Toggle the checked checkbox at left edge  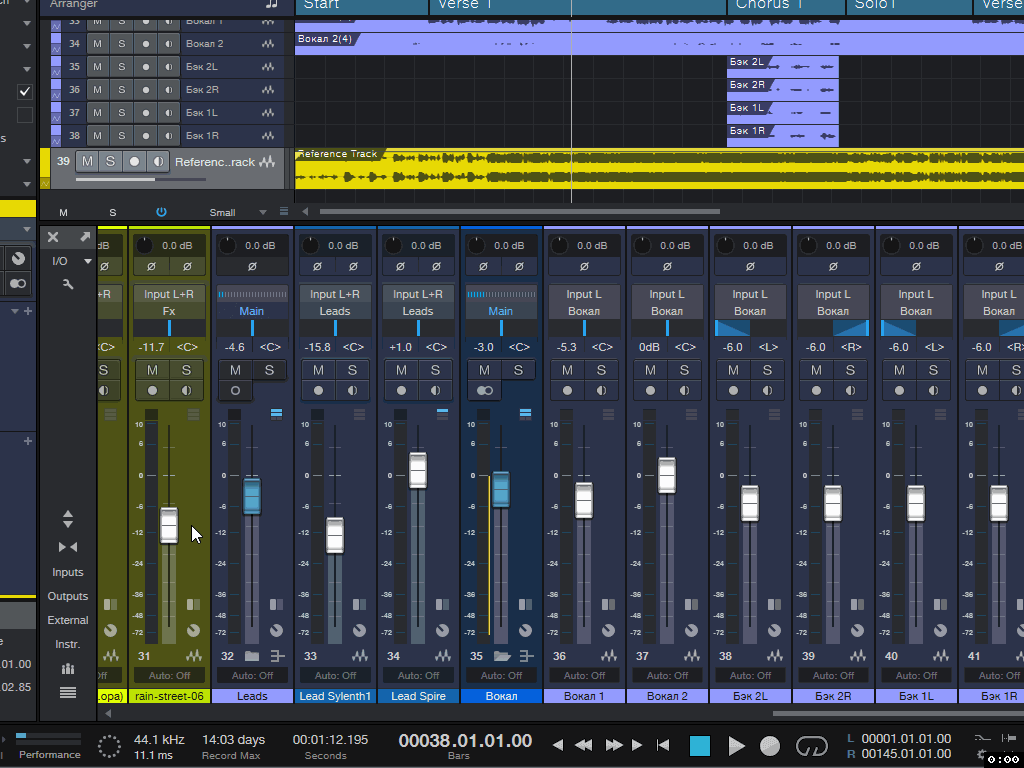point(25,91)
